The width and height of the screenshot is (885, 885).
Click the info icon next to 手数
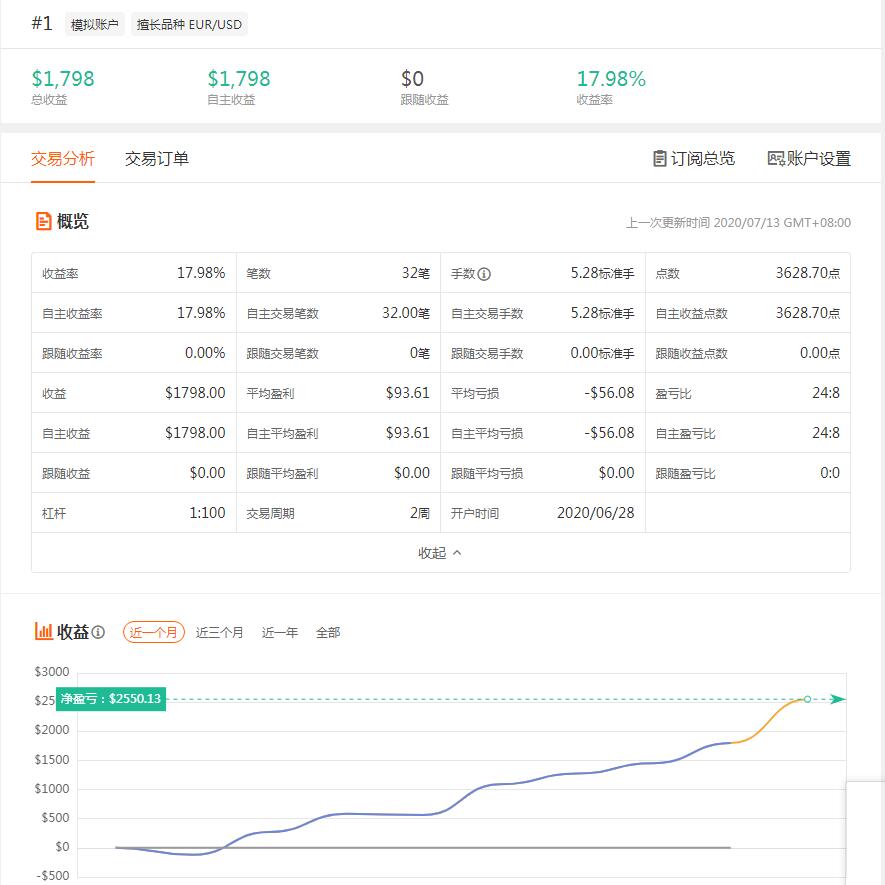pyautogui.click(x=484, y=274)
